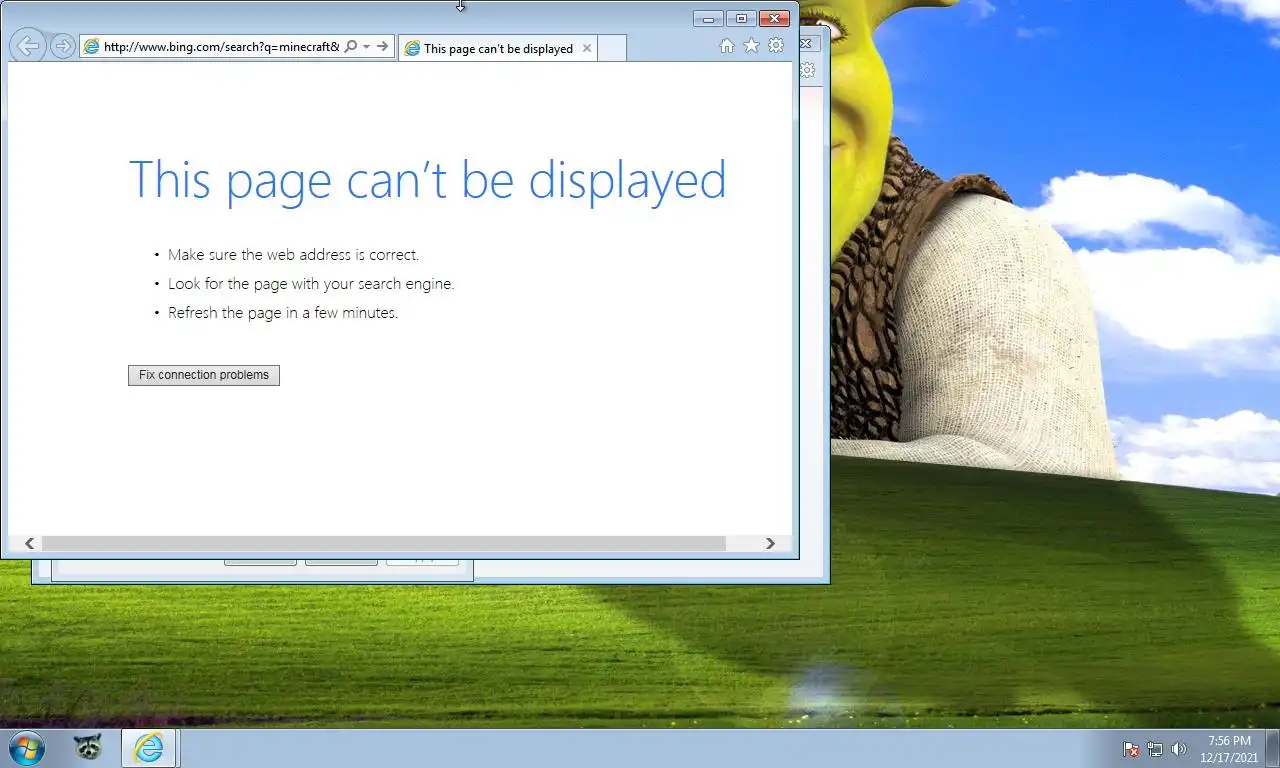The height and width of the screenshot is (768, 1280).
Task: Minimize the Internet Explorer window
Action: (x=708, y=18)
